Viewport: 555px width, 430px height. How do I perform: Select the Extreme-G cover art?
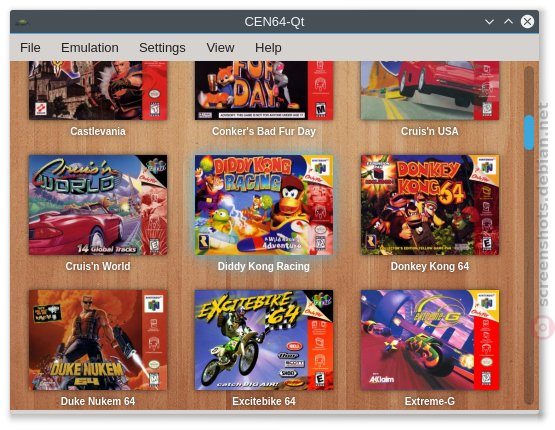point(430,340)
